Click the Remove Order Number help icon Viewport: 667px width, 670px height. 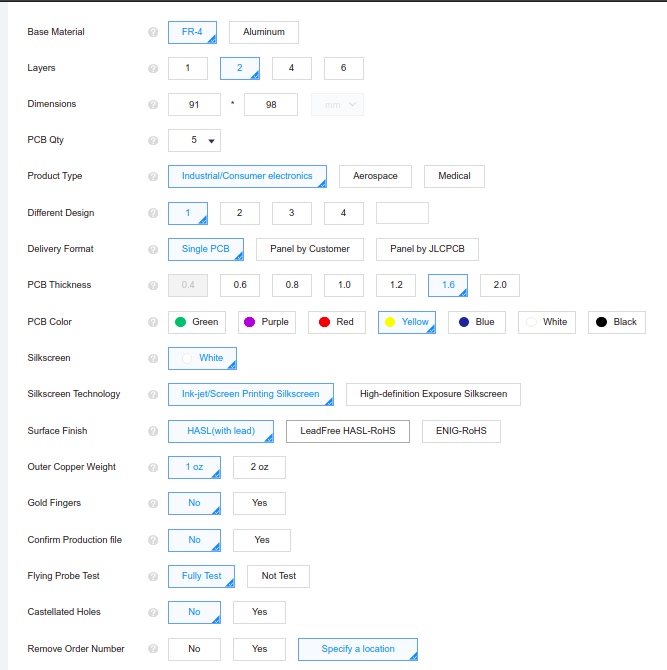click(153, 649)
